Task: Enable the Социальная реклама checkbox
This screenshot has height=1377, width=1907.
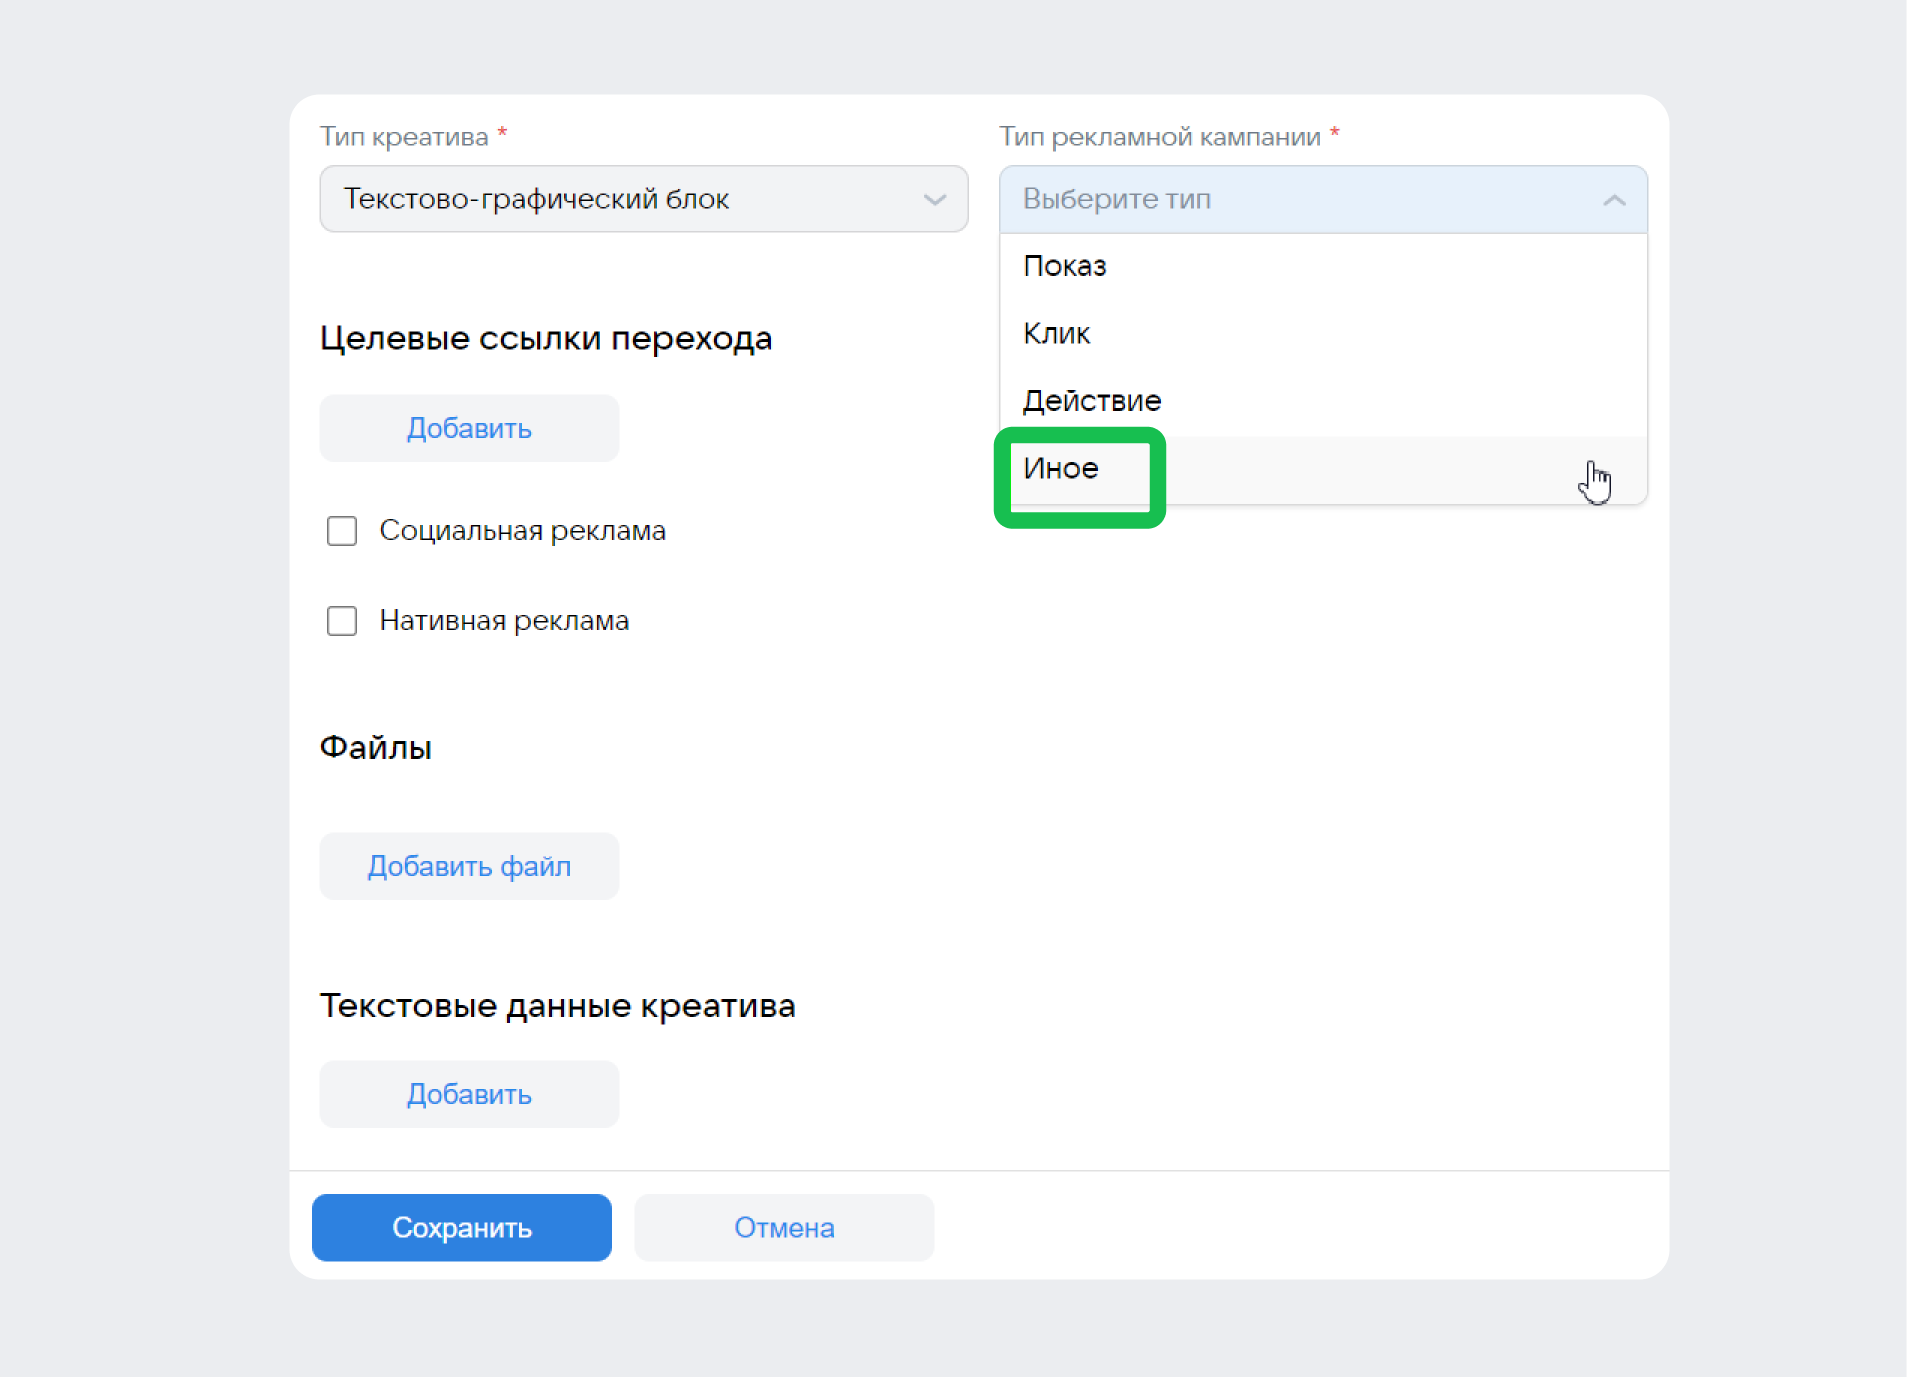Action: click(341, 531)
